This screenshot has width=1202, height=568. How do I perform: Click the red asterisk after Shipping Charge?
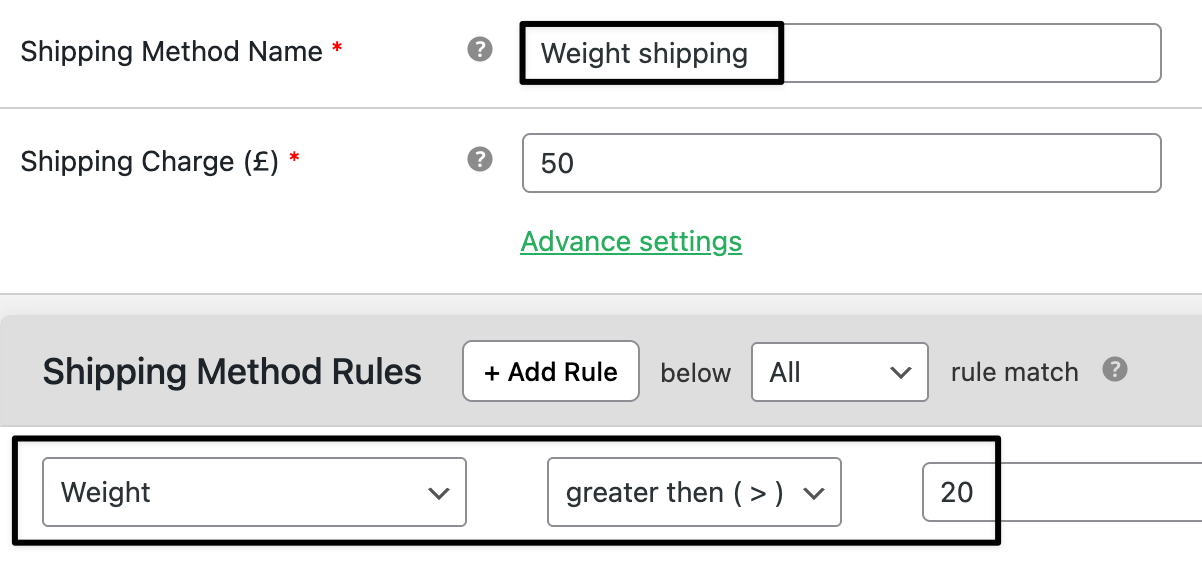[294, 158]
